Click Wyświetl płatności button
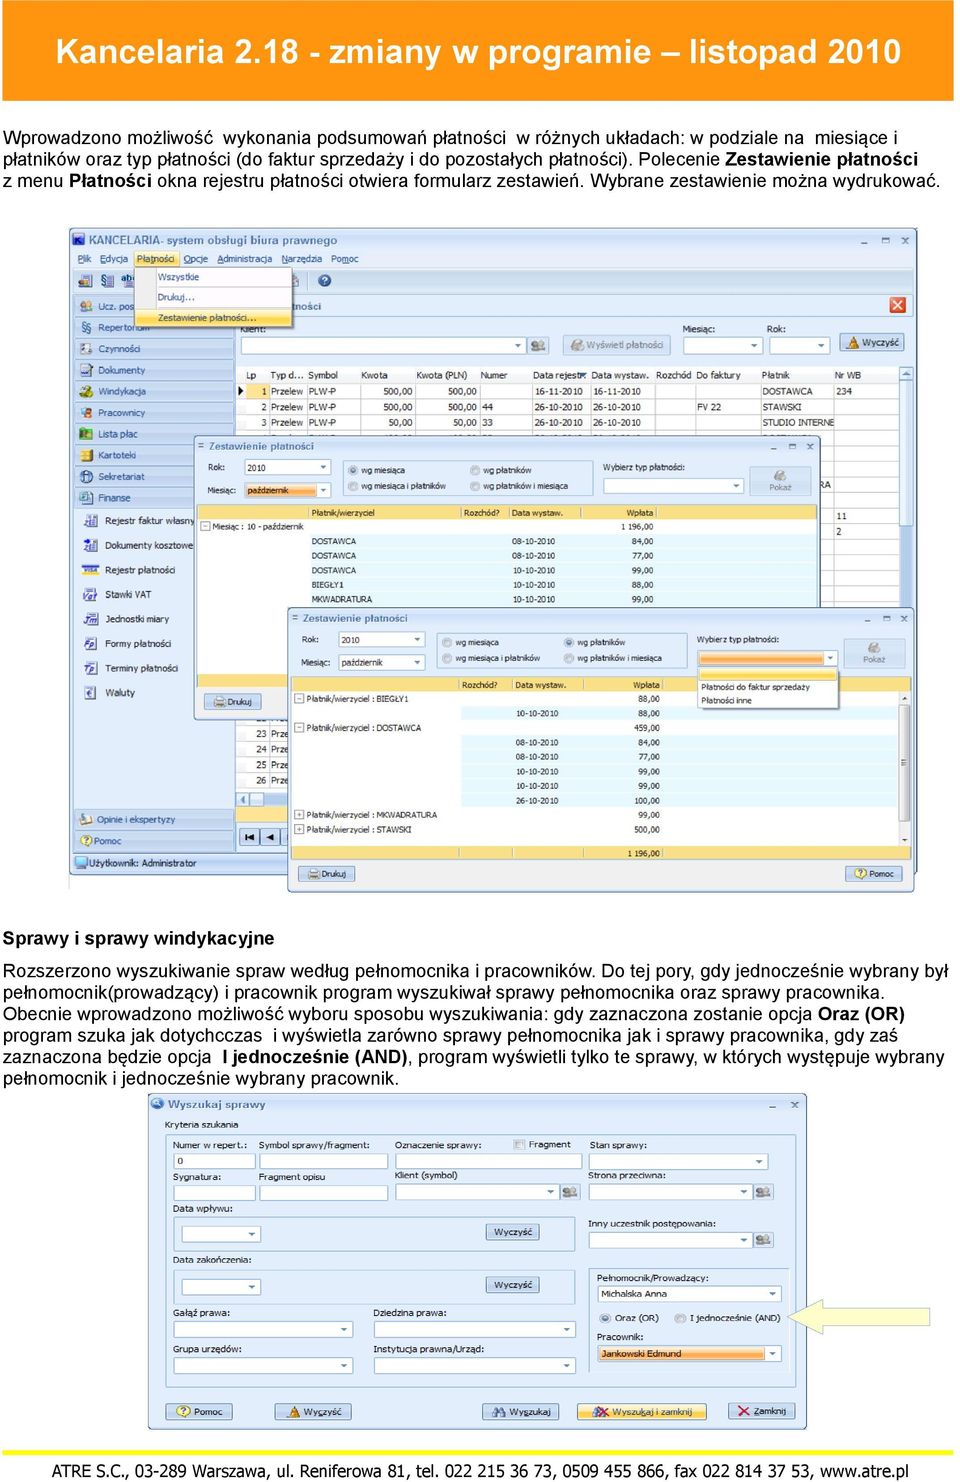 click(617, 345)
